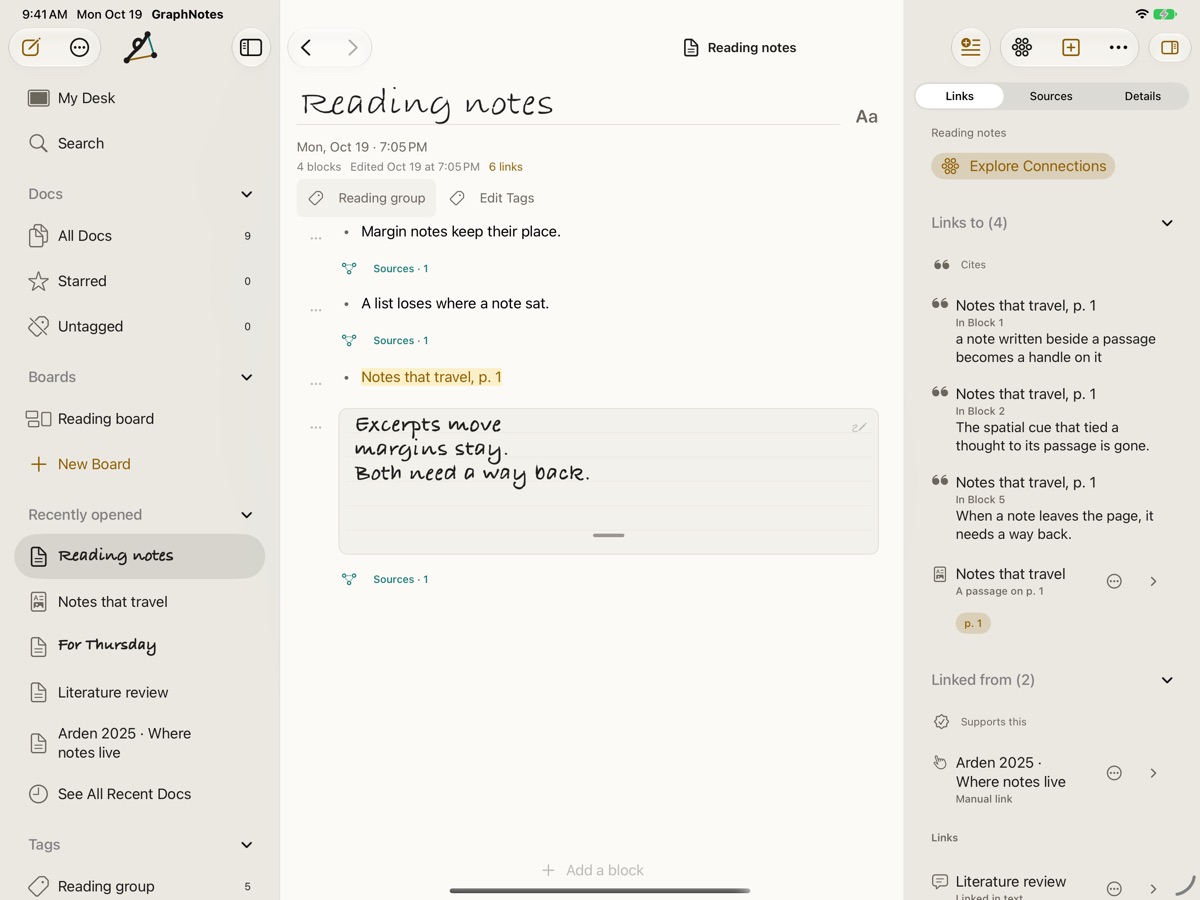Collapse the Docs section
1200x900 pixels.
247,194
